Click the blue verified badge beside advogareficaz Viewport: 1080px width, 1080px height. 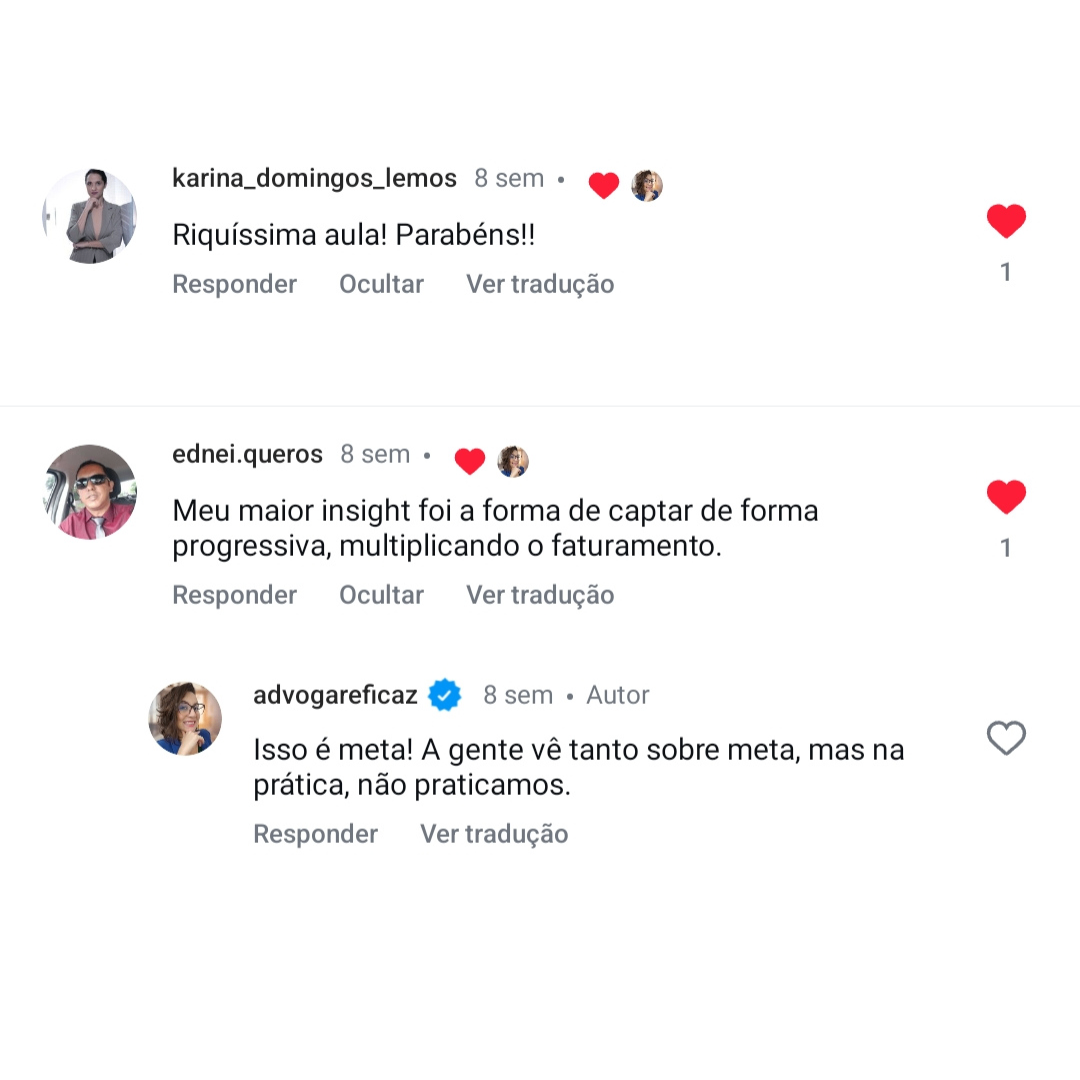click(445, 695)
